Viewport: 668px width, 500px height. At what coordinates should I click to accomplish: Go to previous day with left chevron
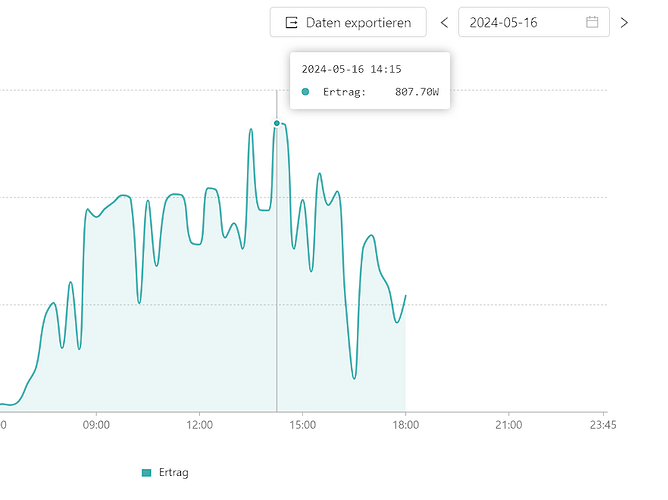444,22
